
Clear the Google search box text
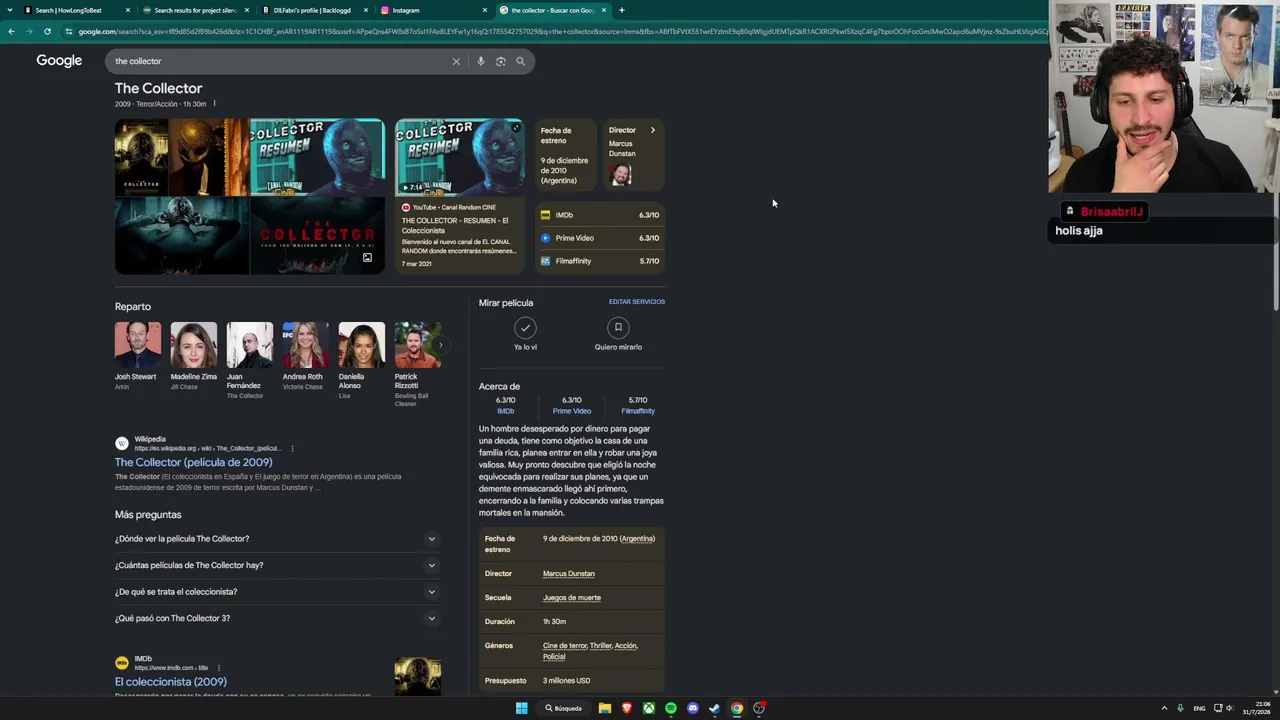pos(456,61)
